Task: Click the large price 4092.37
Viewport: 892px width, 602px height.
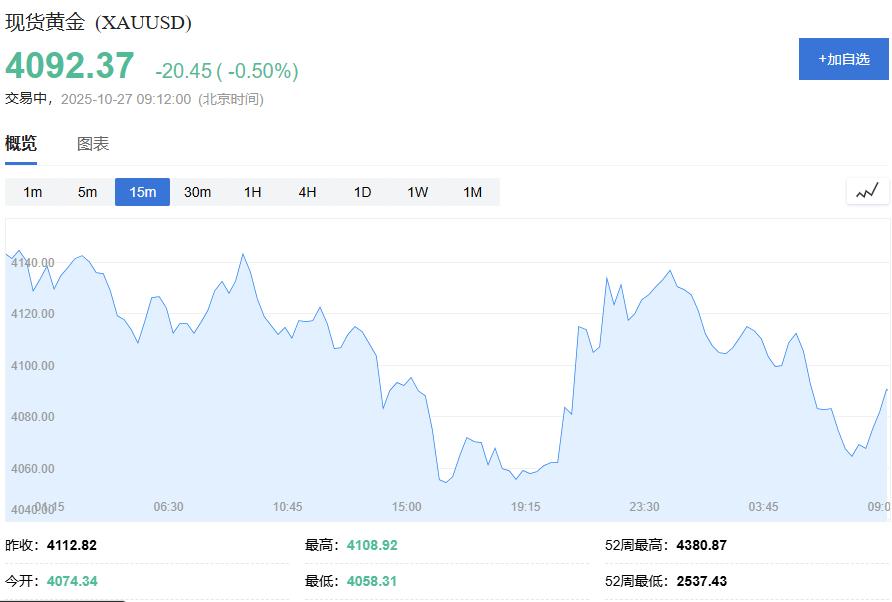Action: point(68,66)
